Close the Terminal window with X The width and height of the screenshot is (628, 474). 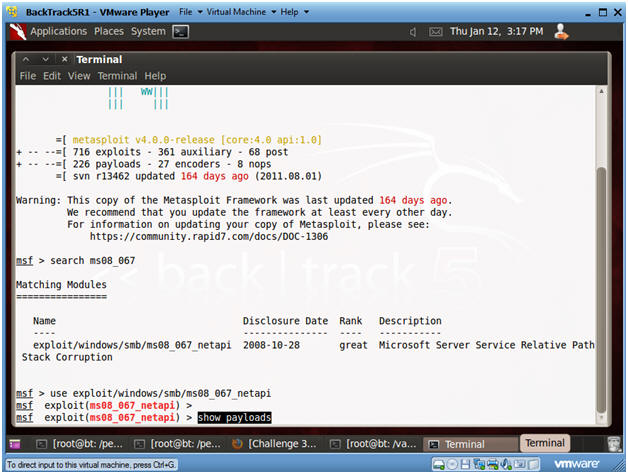64,59
